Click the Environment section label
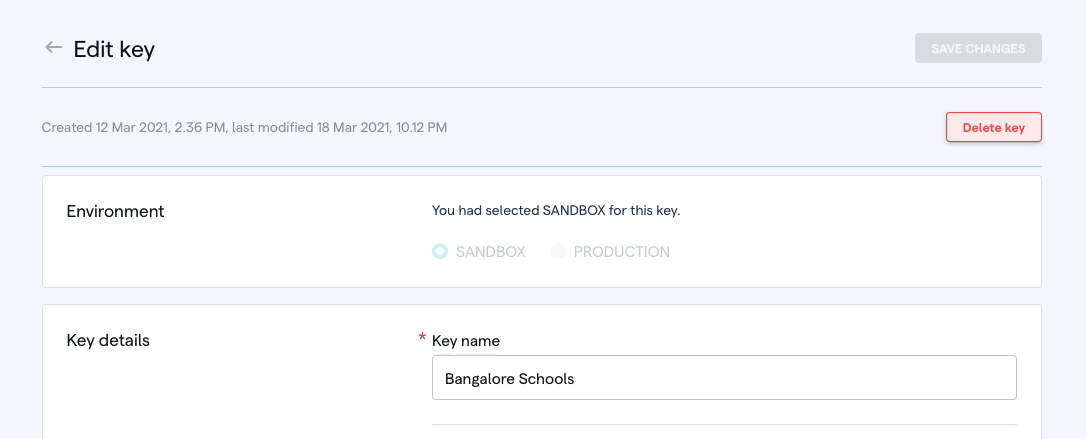The image size is (1086, 439). [x=115, y=211]
